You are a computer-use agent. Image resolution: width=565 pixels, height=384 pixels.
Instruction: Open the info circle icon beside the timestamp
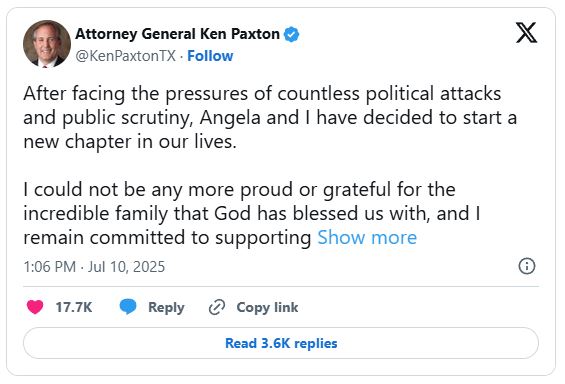click(x=527, y=266)
